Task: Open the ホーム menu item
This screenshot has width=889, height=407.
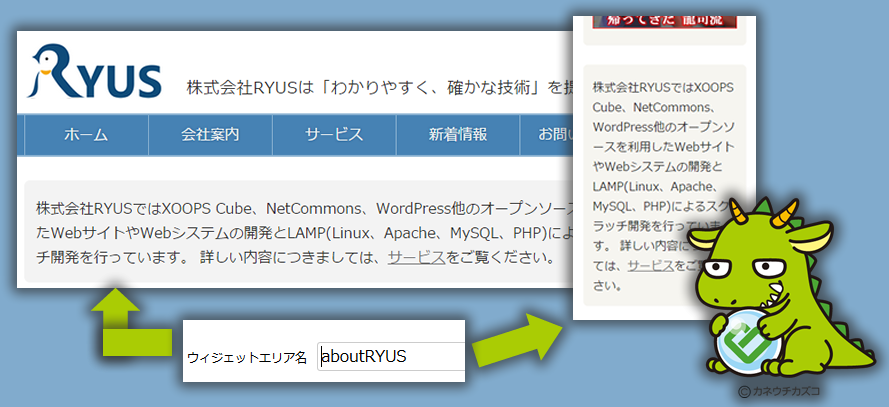Action: pos(86,135)
